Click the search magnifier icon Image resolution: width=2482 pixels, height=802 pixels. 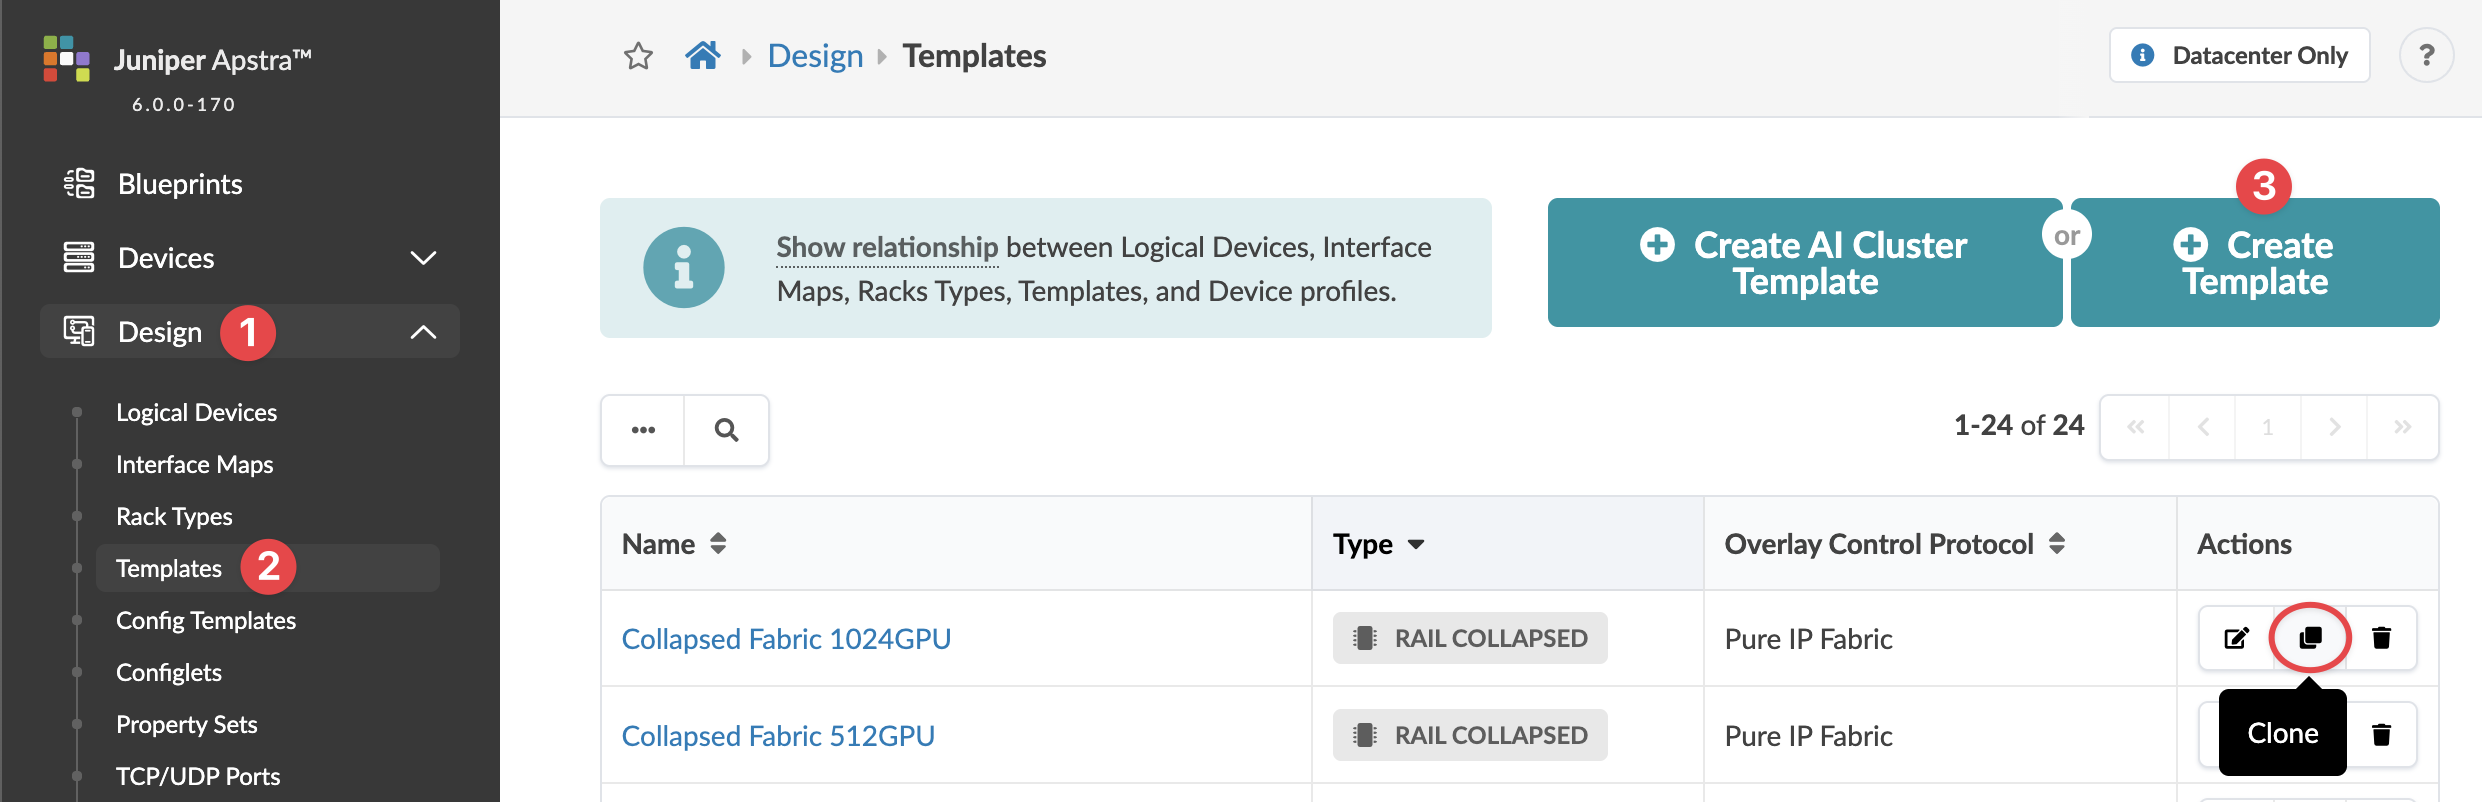[x=727, y=430]
